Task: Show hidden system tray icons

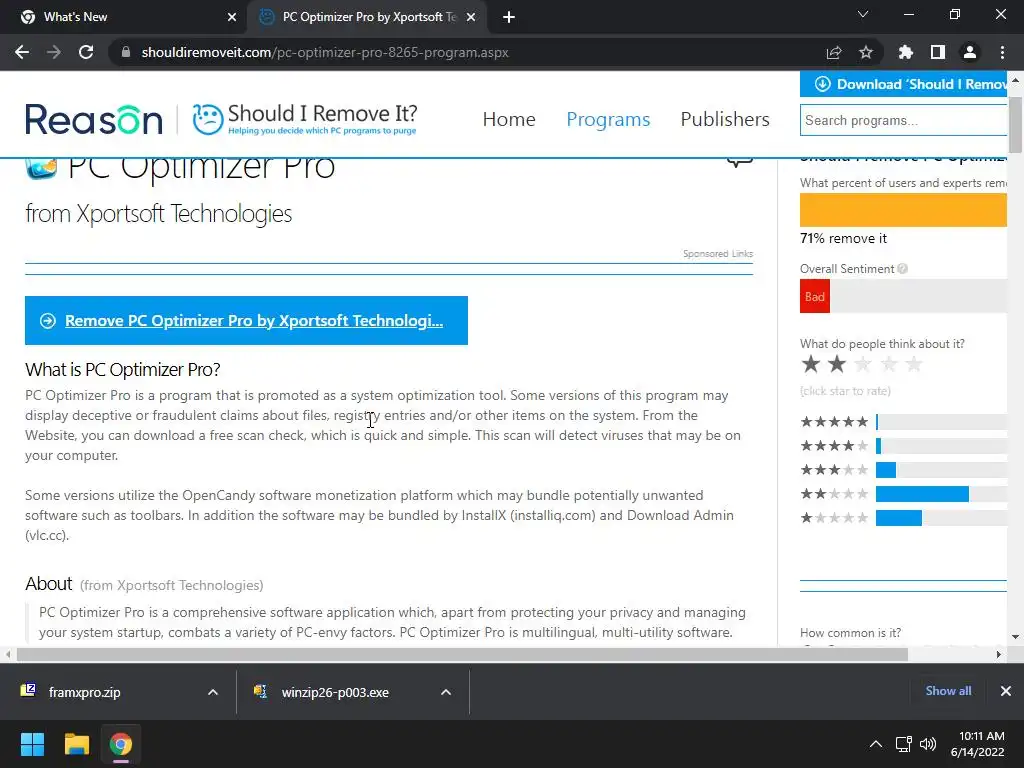Action: (876, 744)
